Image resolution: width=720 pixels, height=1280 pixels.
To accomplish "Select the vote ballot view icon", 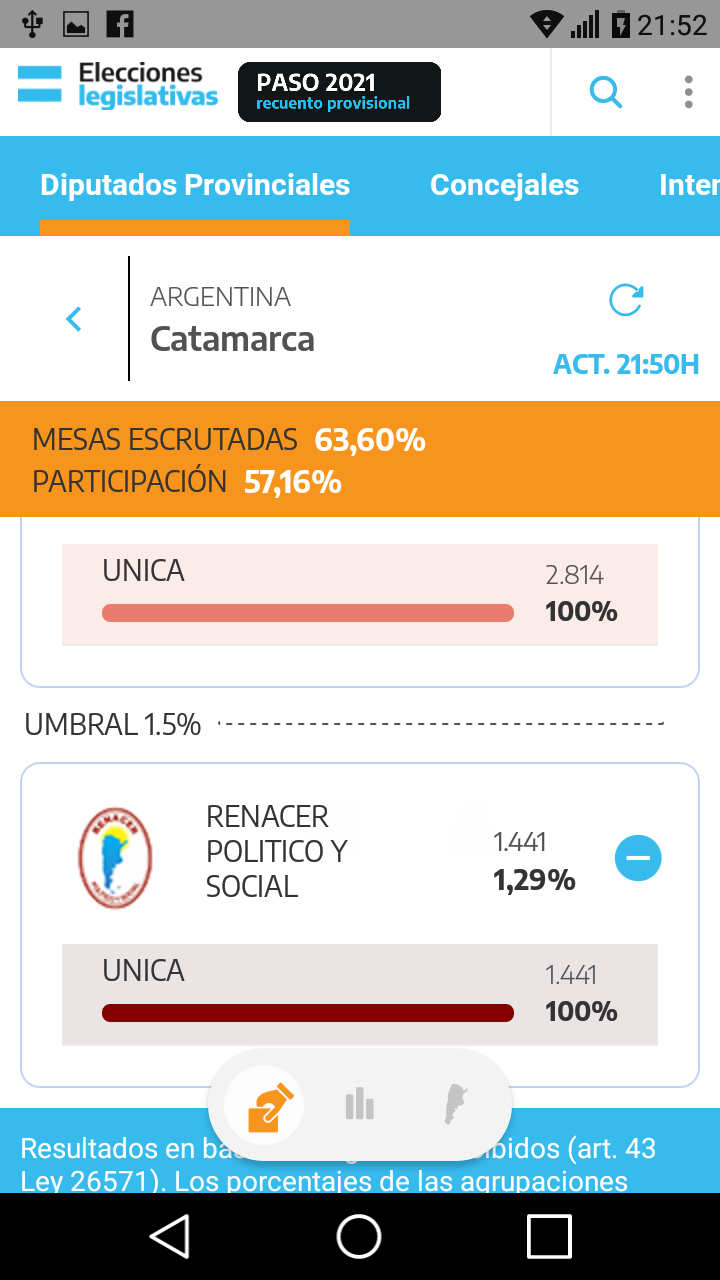I will (265, 1105).
